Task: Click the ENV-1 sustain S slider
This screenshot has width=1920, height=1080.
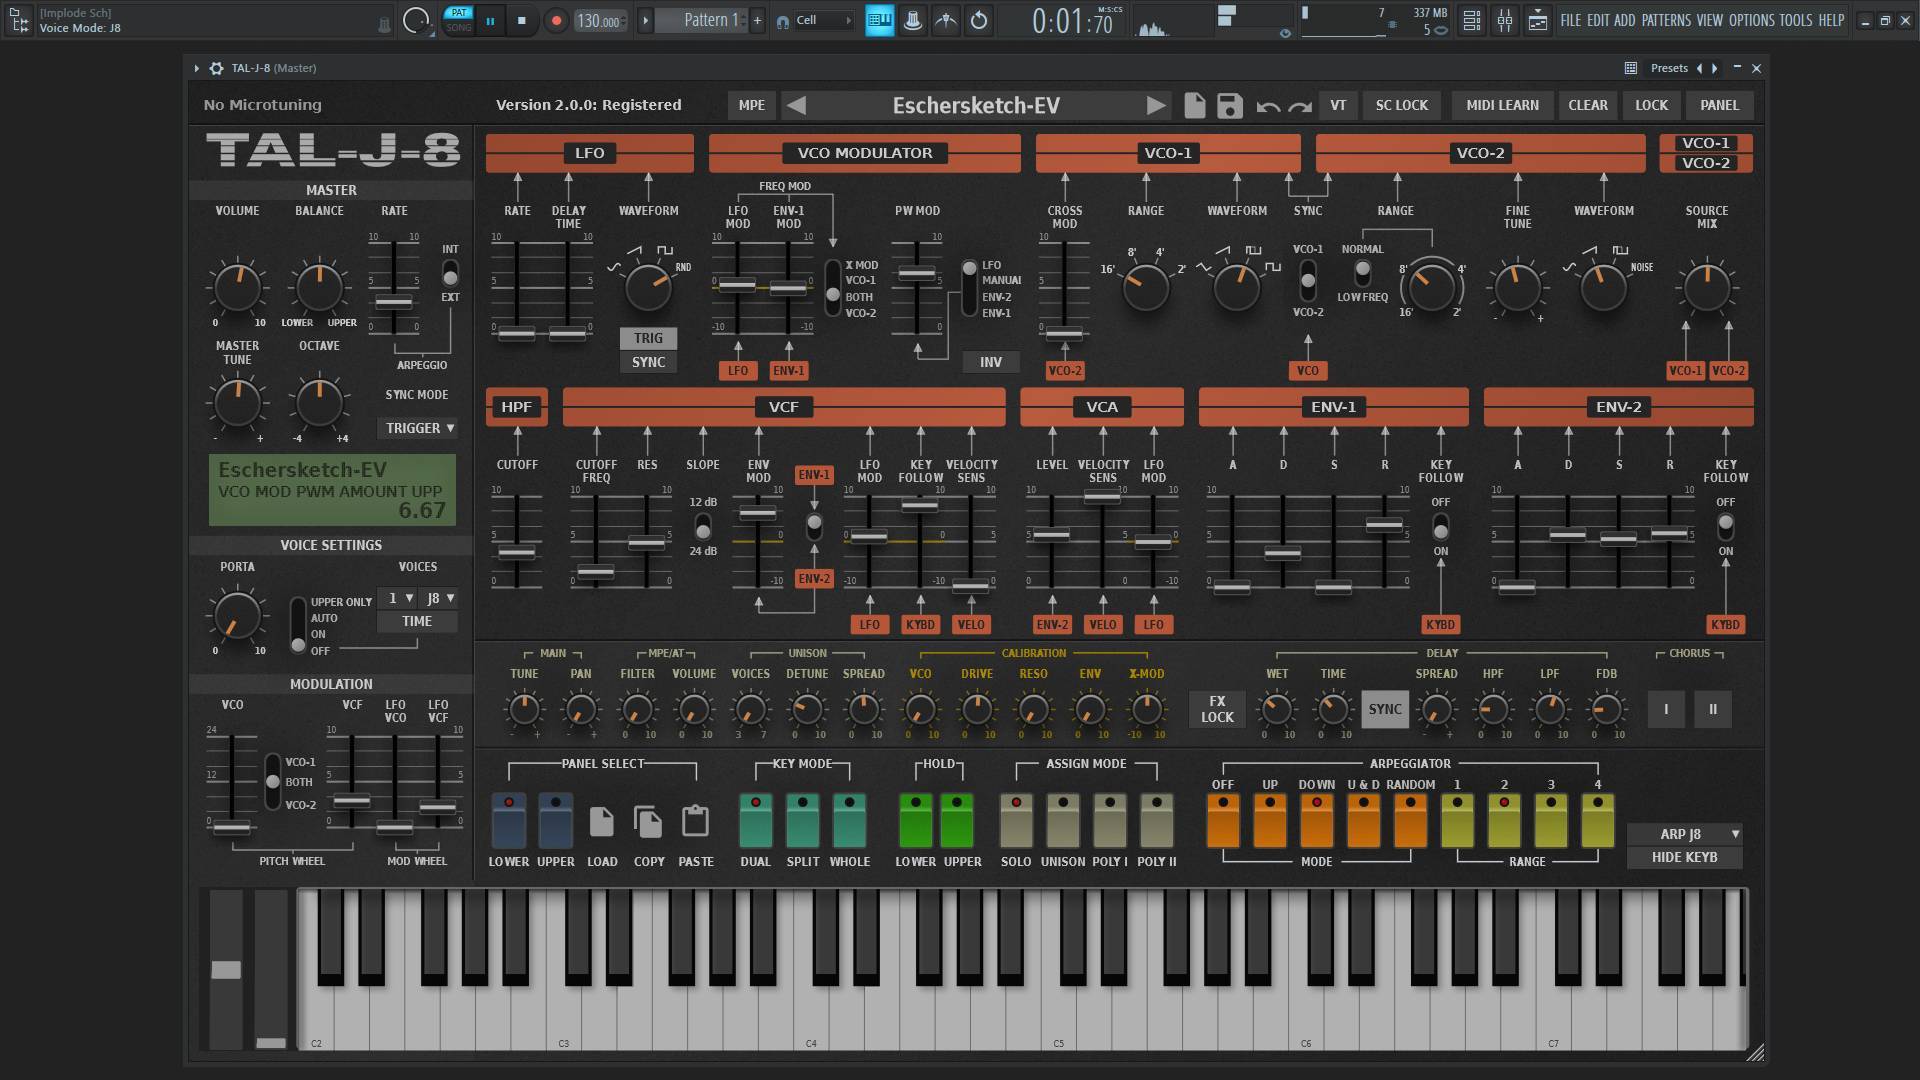Action: [1333, 588]
